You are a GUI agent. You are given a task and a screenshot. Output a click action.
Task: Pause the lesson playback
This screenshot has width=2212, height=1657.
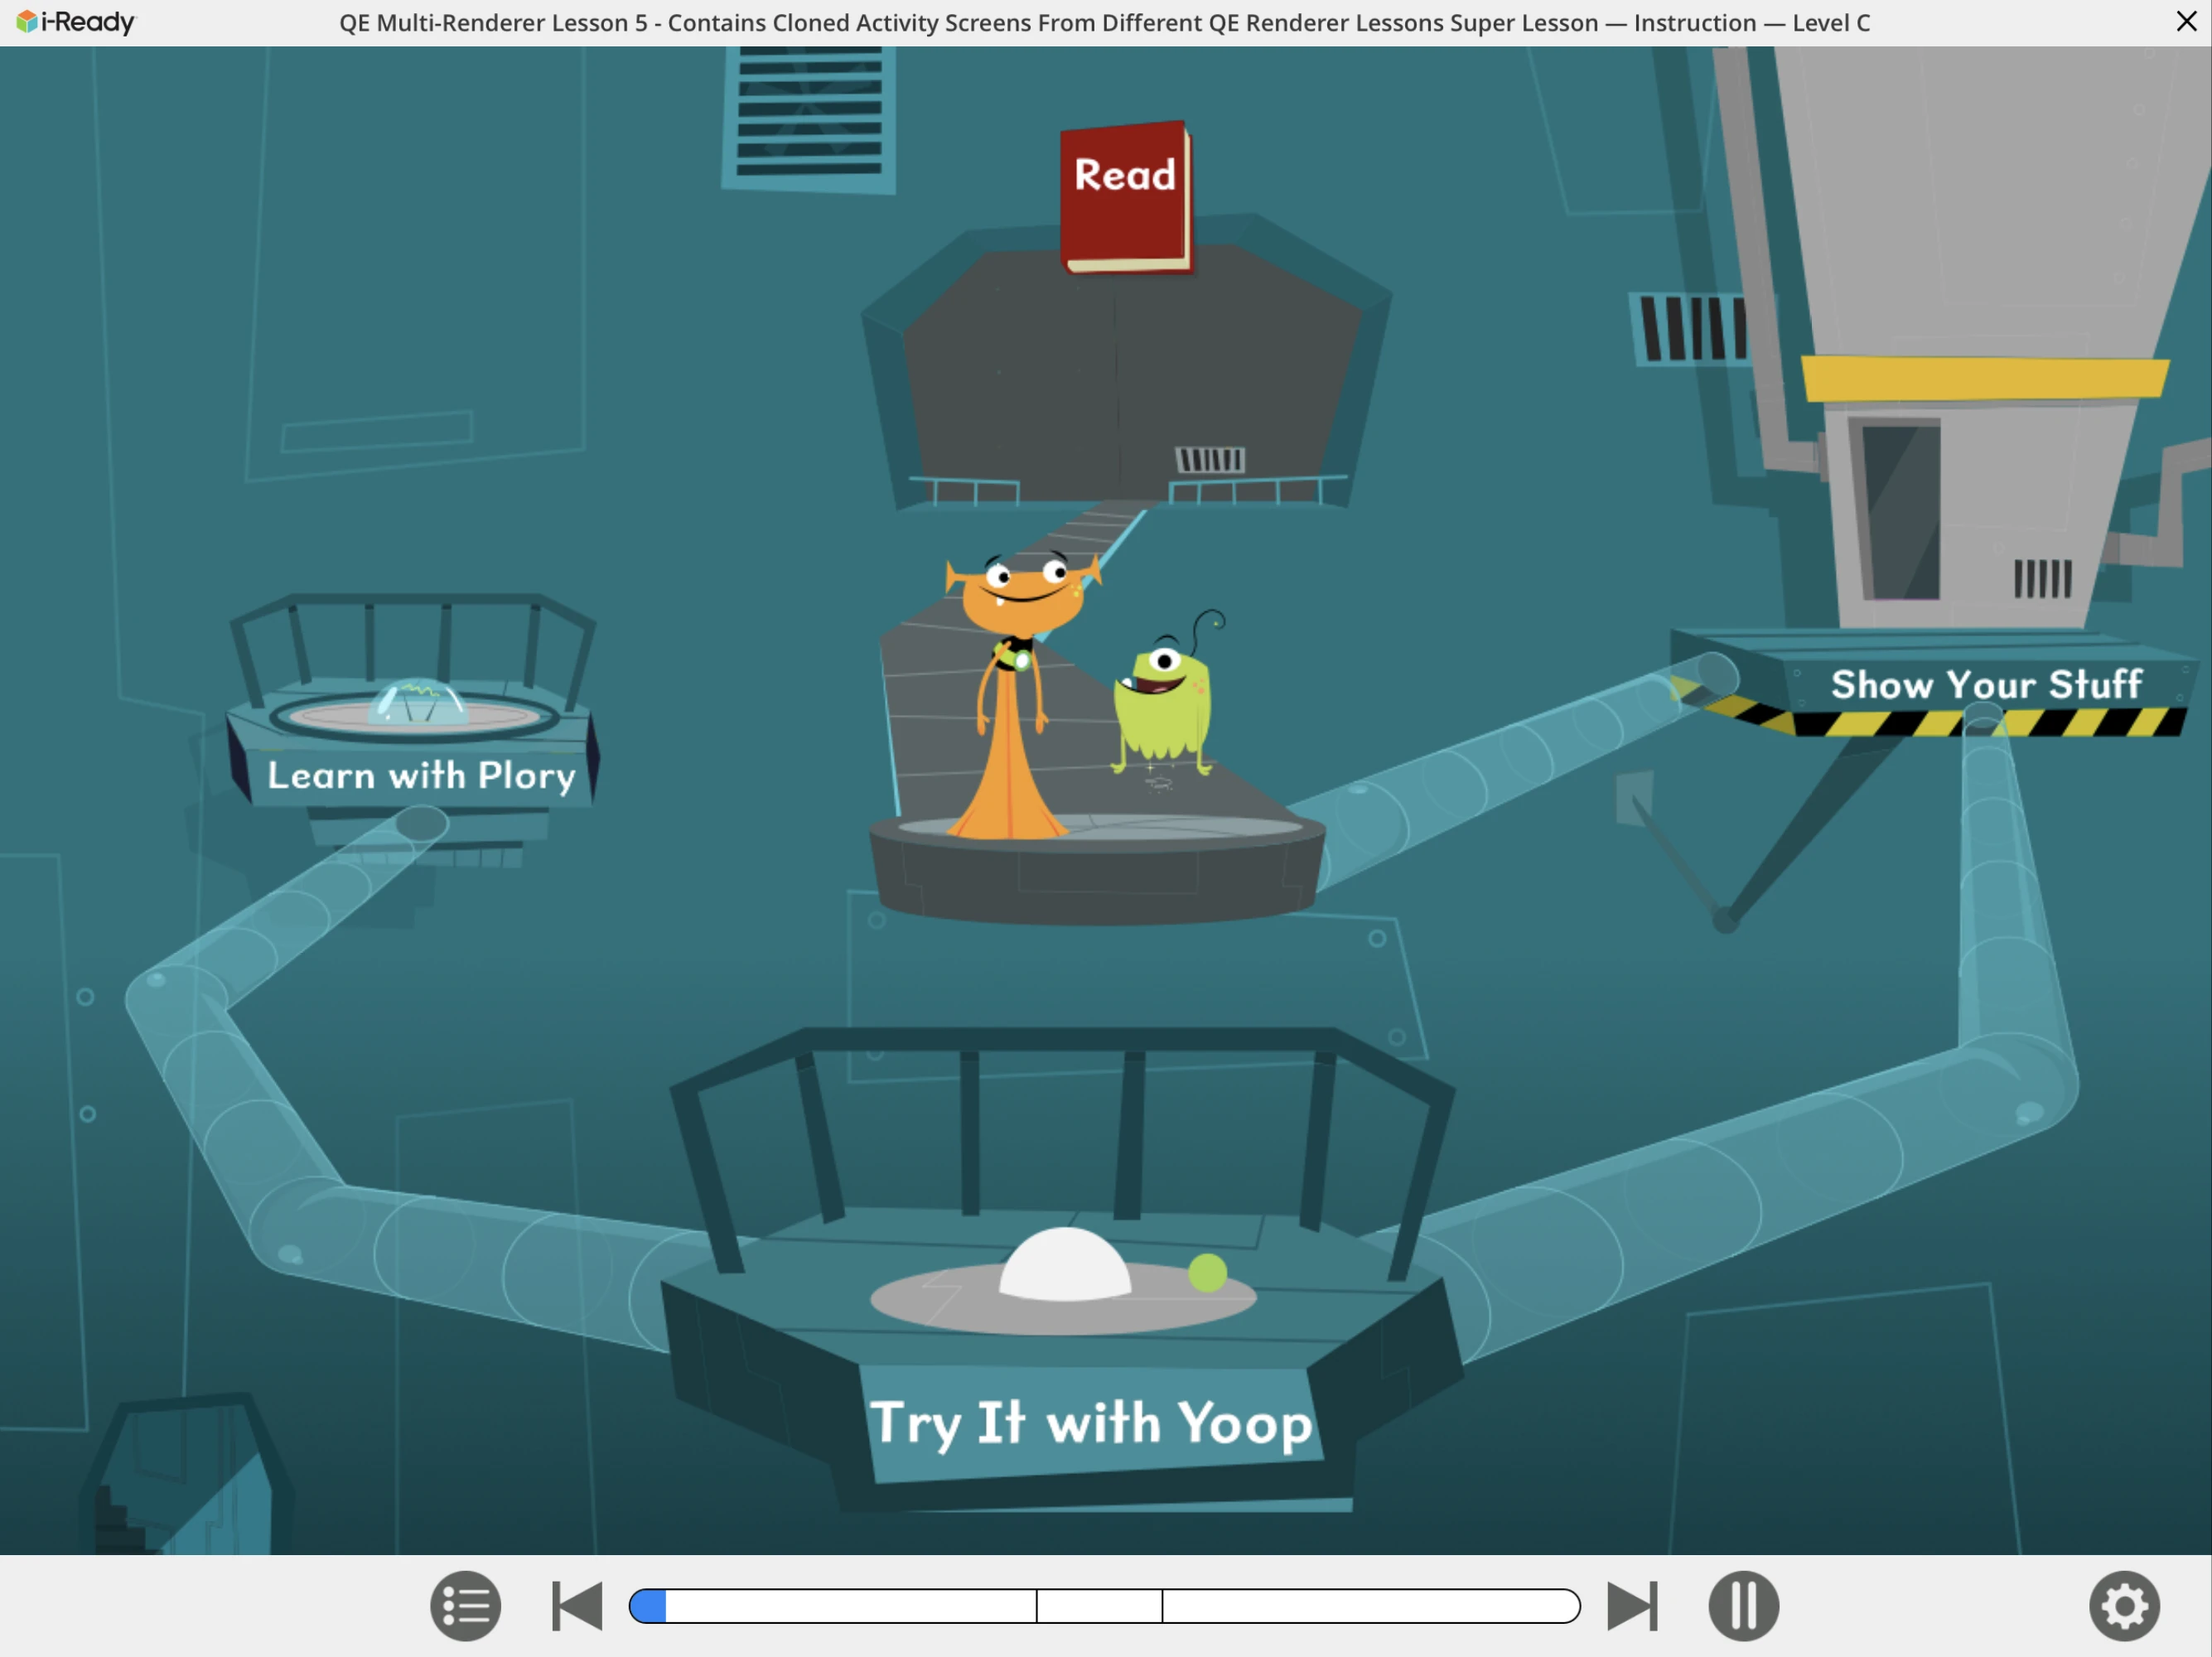tap(1743, 1606)
